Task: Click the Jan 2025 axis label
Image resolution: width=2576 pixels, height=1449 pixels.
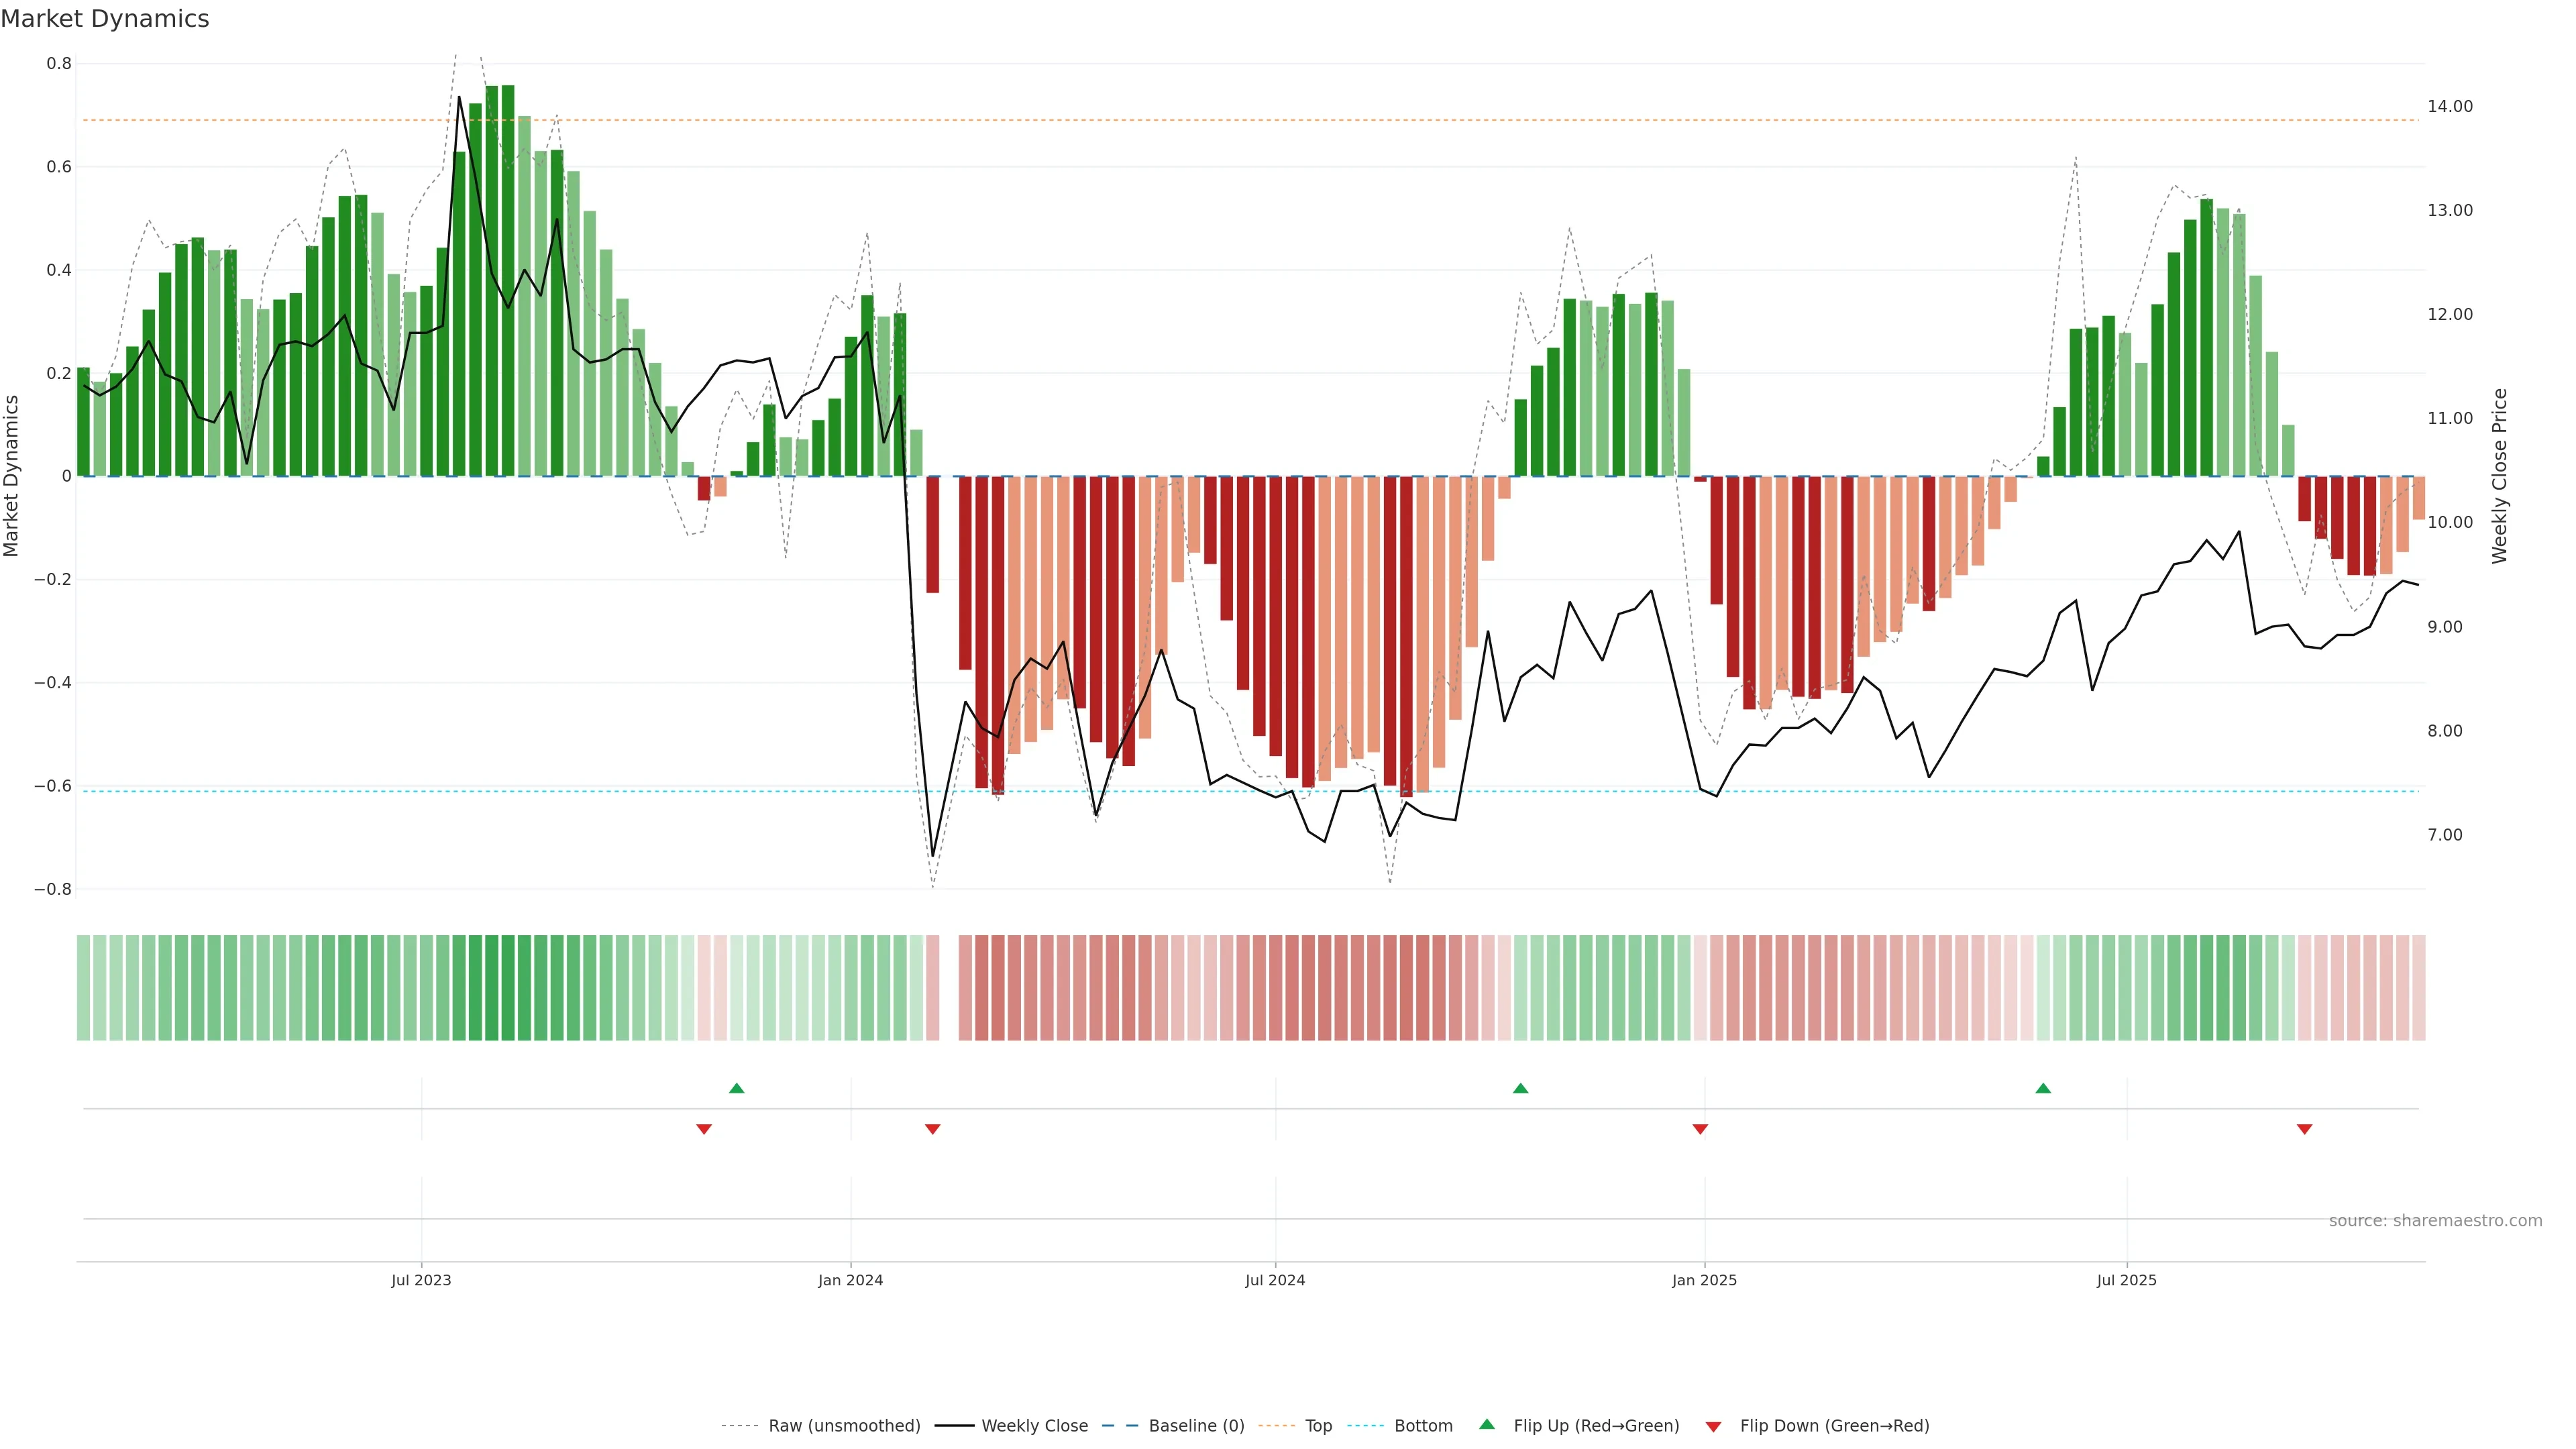Action: click(x=1704, y=1280)
